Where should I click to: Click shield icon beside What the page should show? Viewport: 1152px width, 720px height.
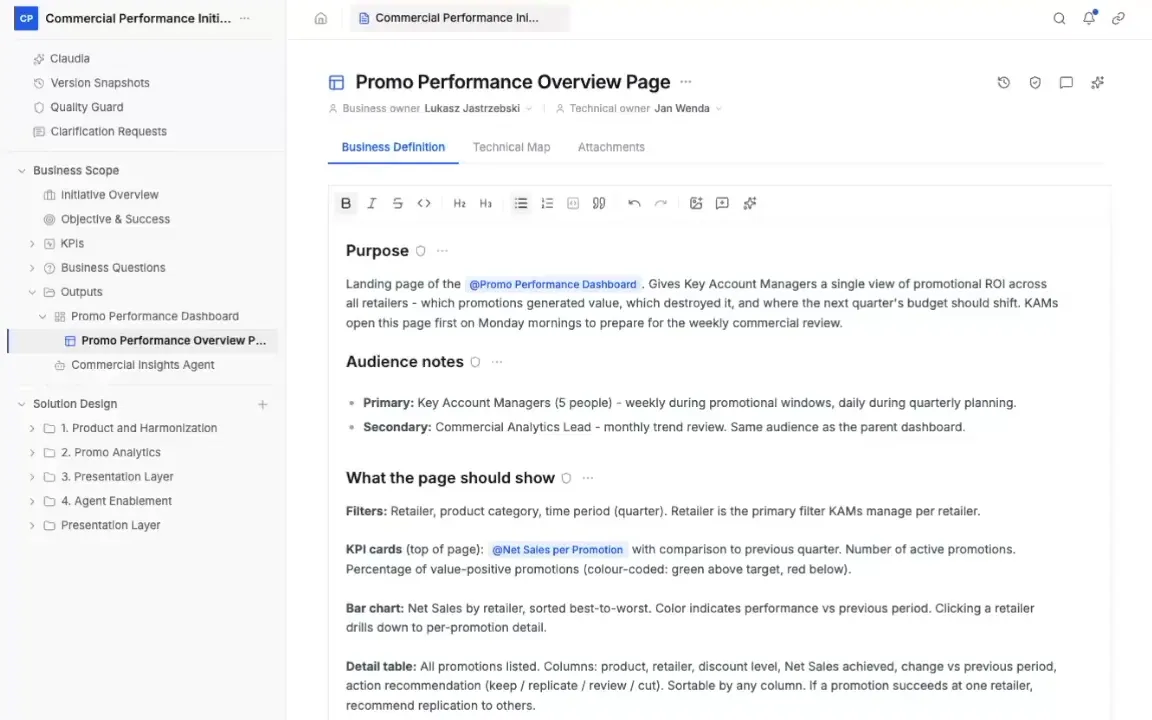(x=566, y=478)
